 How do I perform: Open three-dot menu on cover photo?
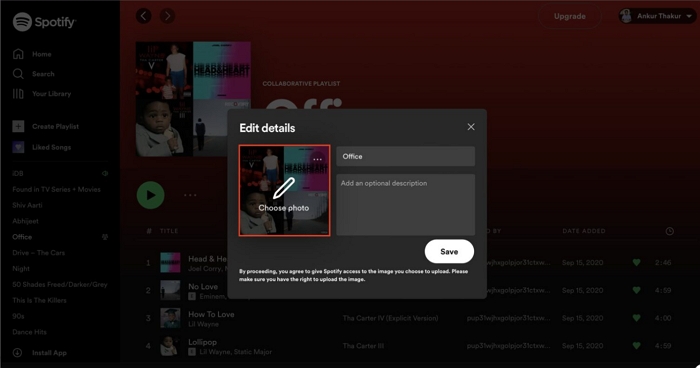tap(317, 159)
